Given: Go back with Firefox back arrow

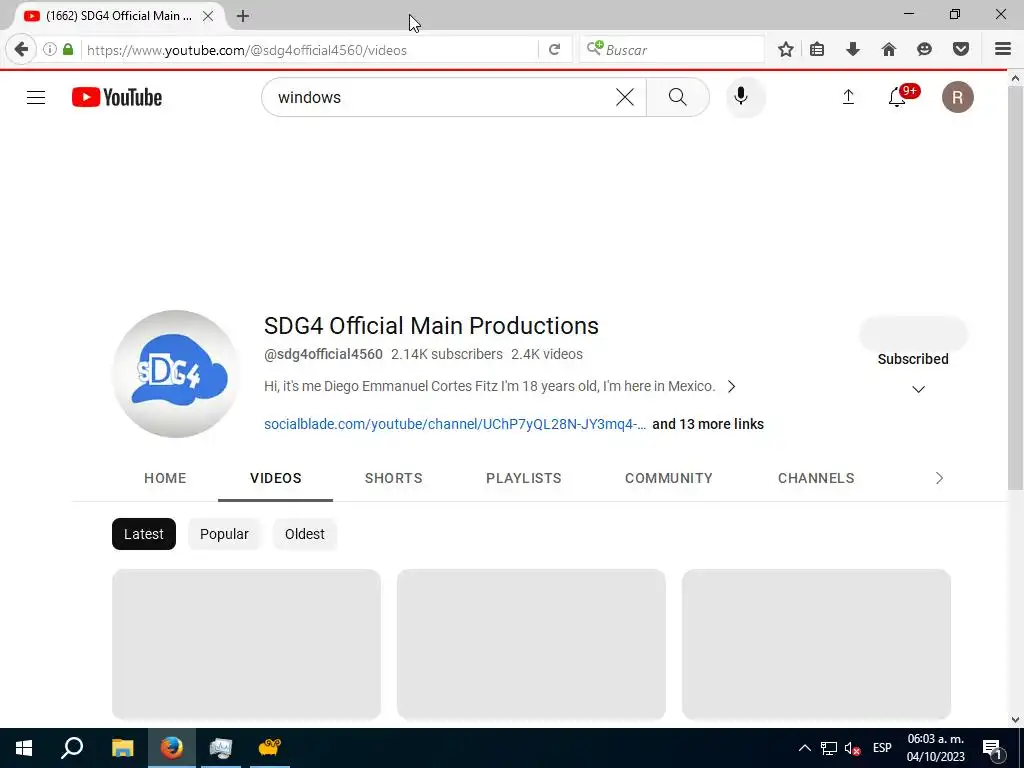Looking at the screenshot, I should [21, 49].
